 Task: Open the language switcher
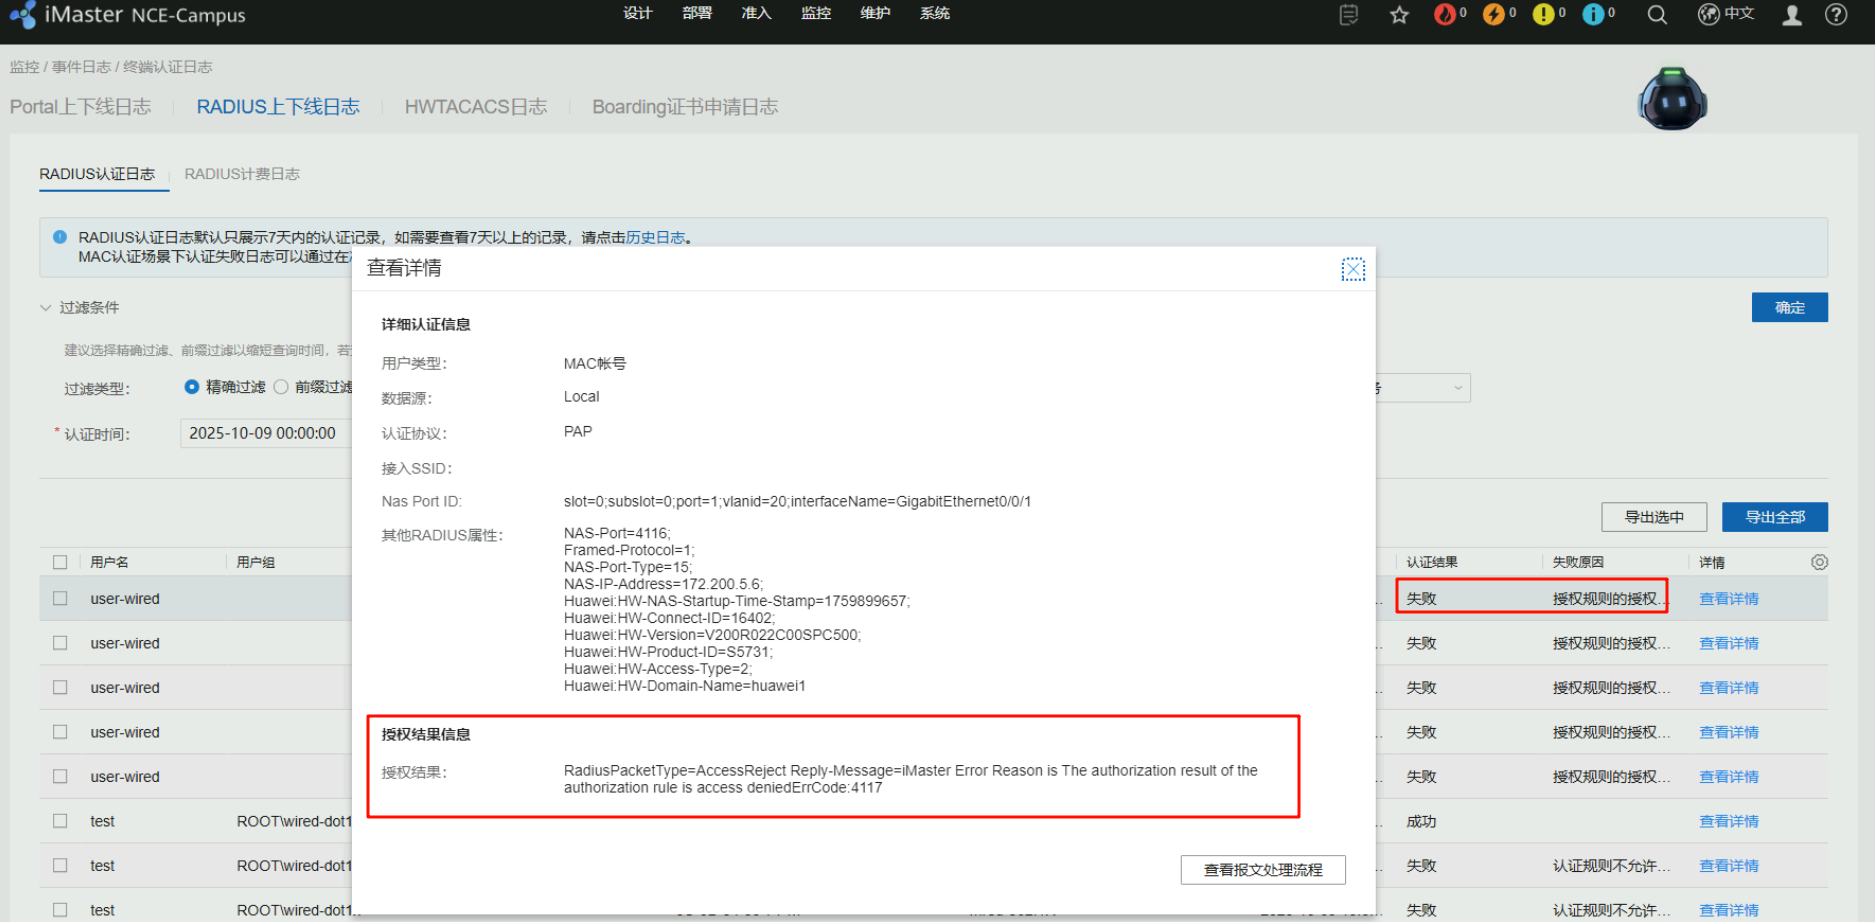[1726, 14]
